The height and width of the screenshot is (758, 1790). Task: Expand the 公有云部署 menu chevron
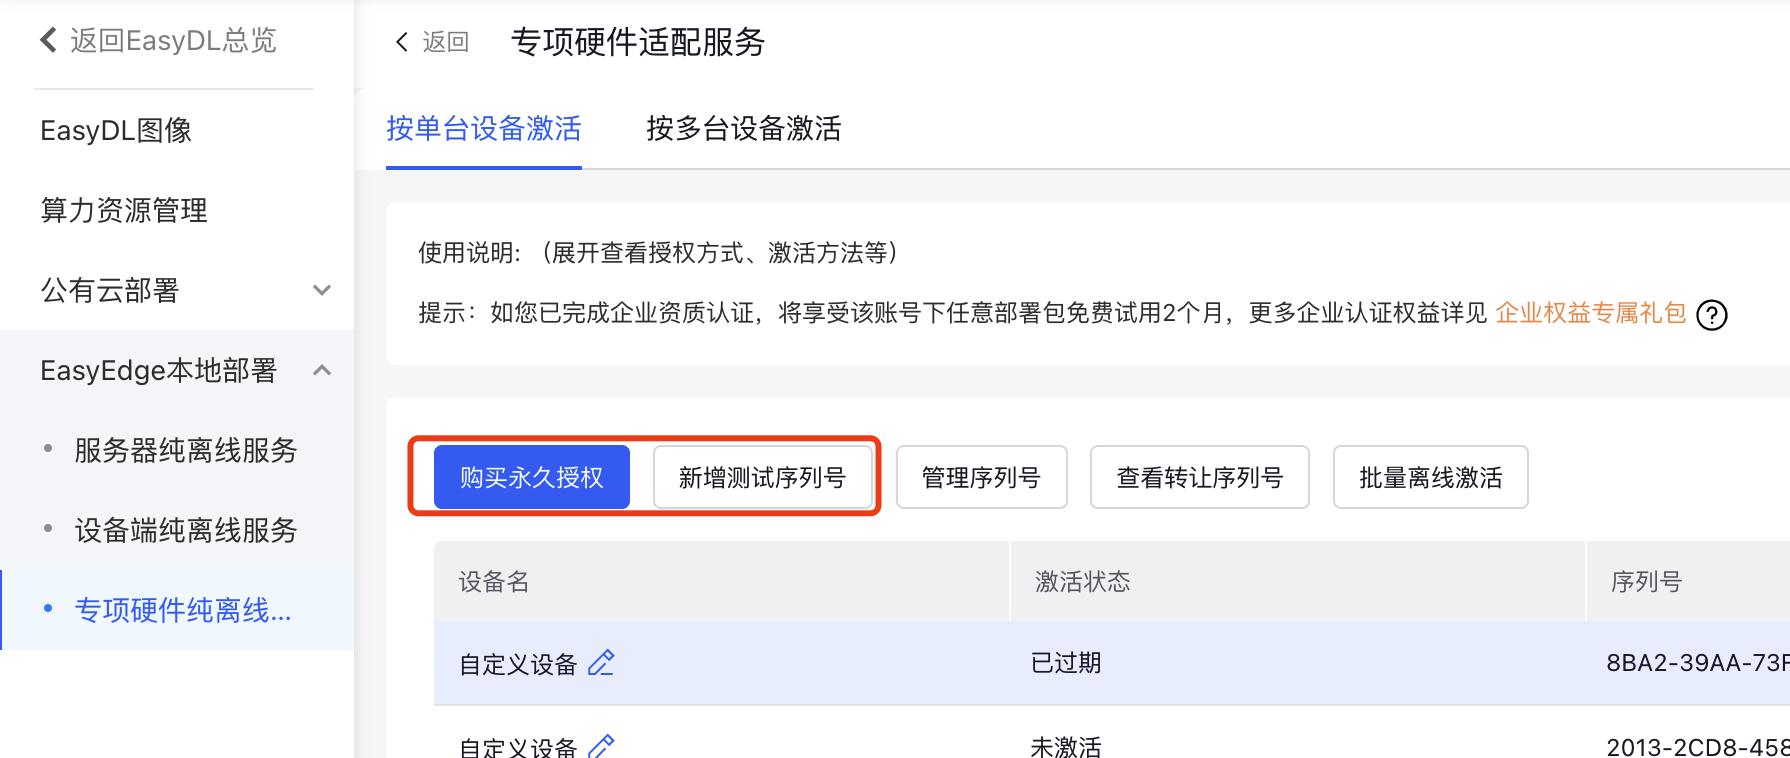pyautogui.click(x=322, y=290)
